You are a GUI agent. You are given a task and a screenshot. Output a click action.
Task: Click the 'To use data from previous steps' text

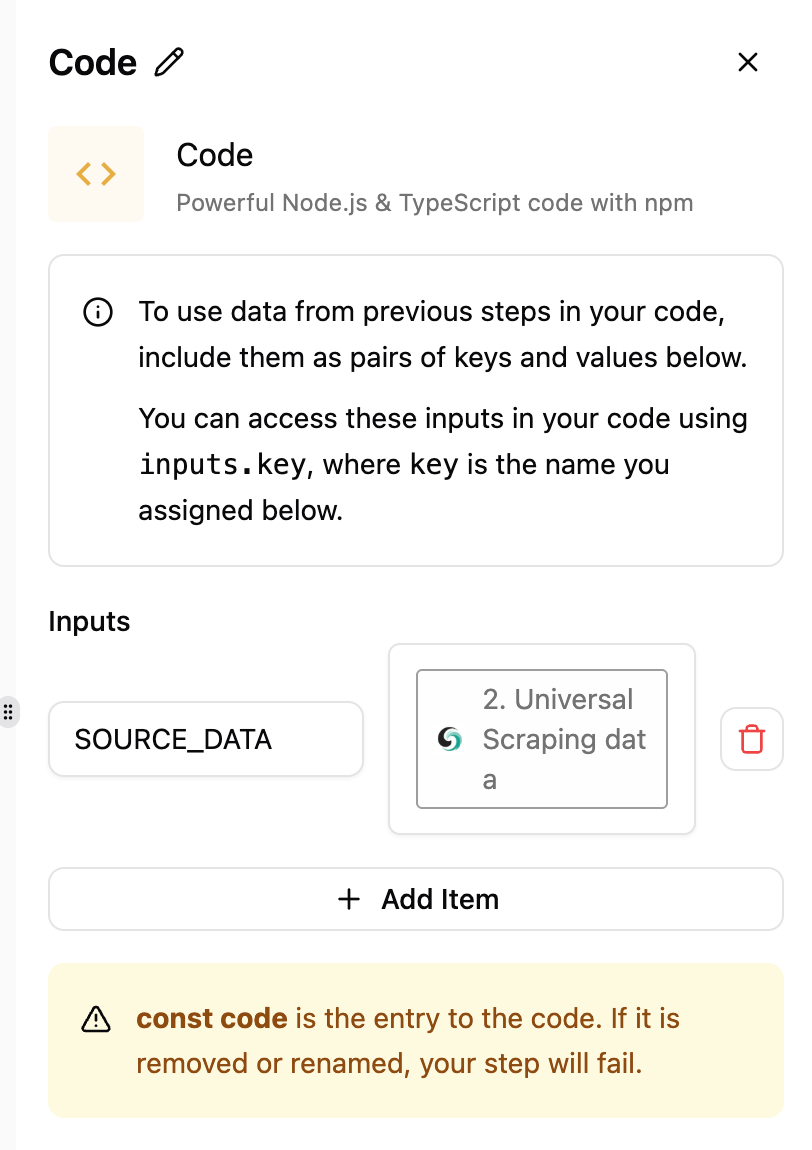click(x=430, y=312)
